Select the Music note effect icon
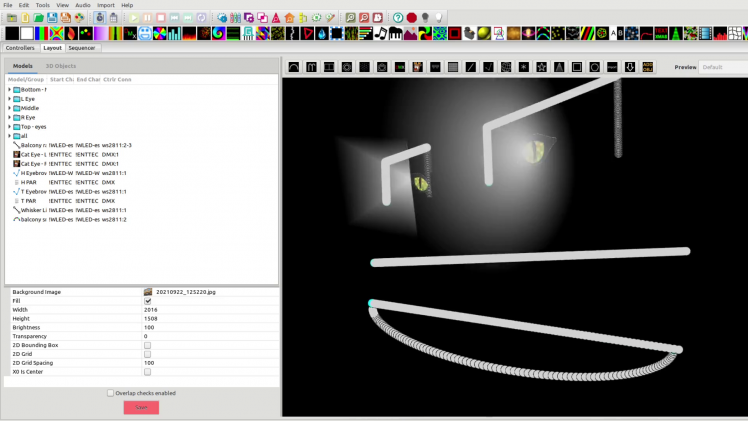748x421 pixels. (x=381, y=33)
